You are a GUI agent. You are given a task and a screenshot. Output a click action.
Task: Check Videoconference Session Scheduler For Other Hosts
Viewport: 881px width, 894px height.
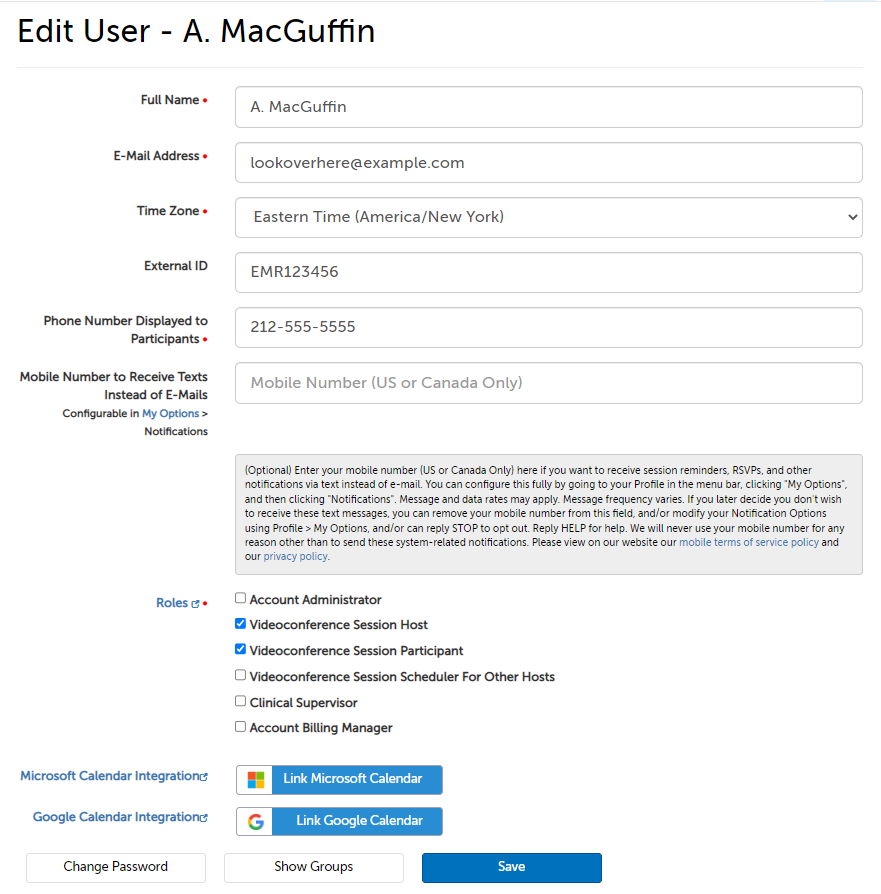[239, 674]
